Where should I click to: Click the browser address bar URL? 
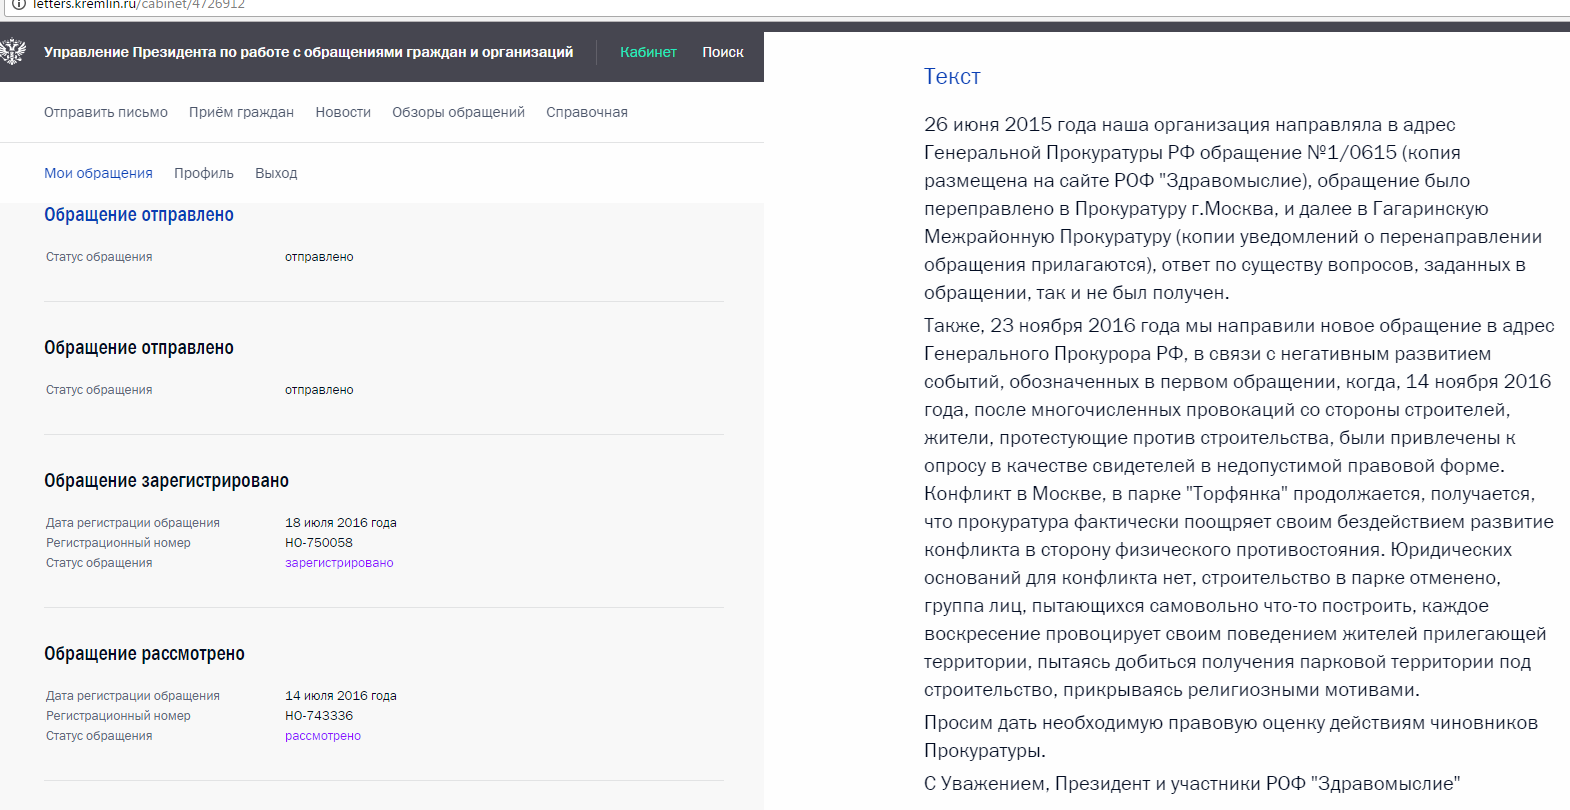[139, 5]
